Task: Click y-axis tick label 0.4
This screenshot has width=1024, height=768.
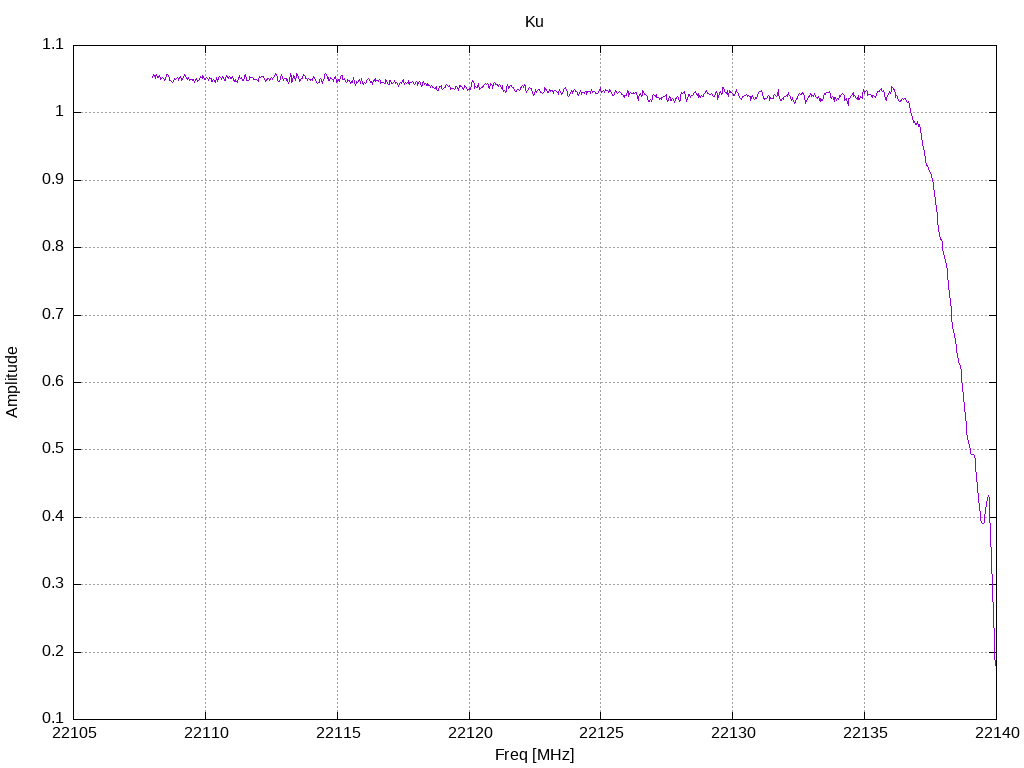Action: (53, 517)
